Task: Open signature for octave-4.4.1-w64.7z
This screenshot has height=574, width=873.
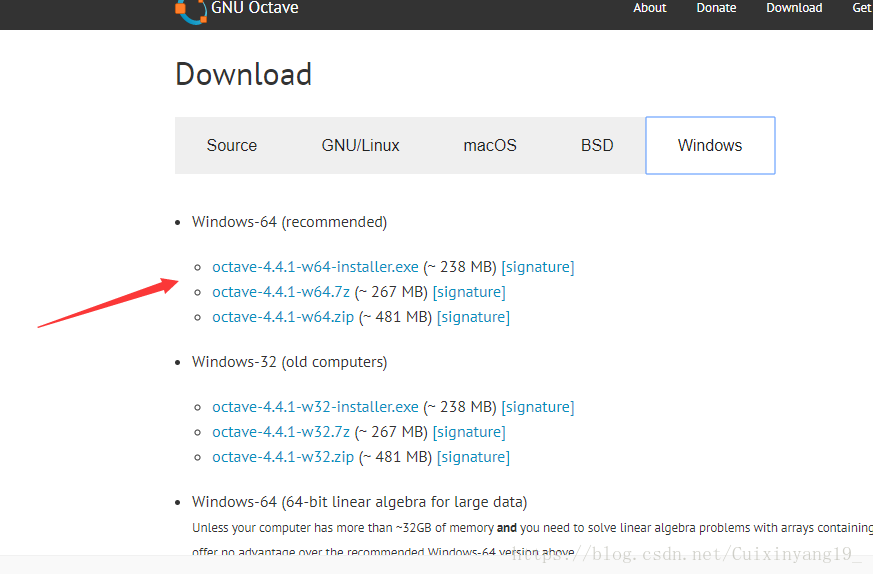Action: pyautogui.click(x=469, y=292)
